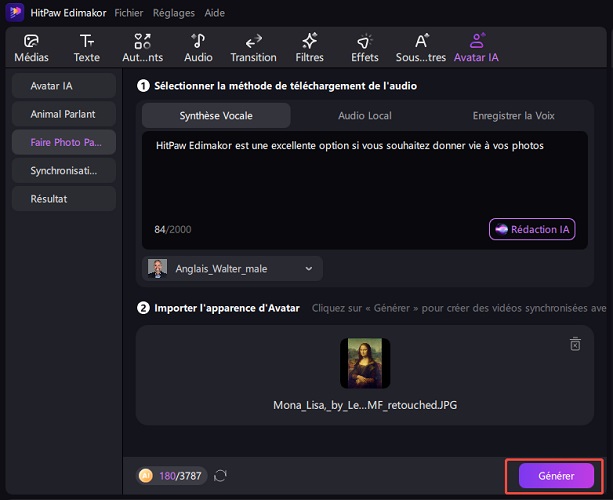The height and width of the screenshot is (500, 613).
Task: Open the Filtres tool
Action: click(309, 48)
